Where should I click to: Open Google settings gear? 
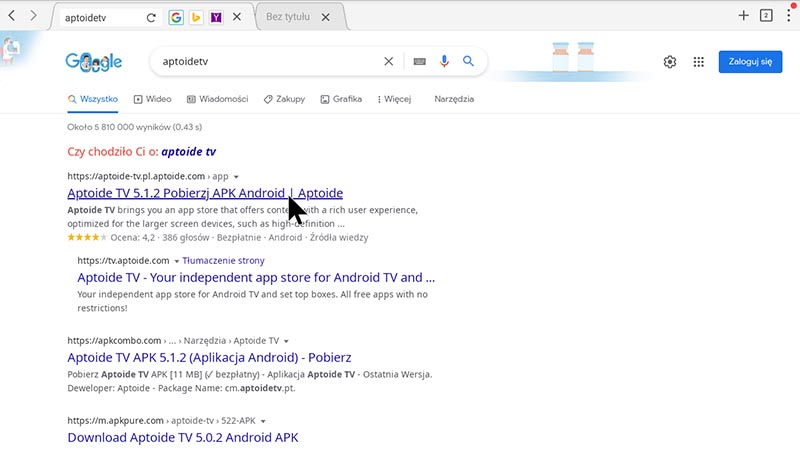(x=670, y=62)
